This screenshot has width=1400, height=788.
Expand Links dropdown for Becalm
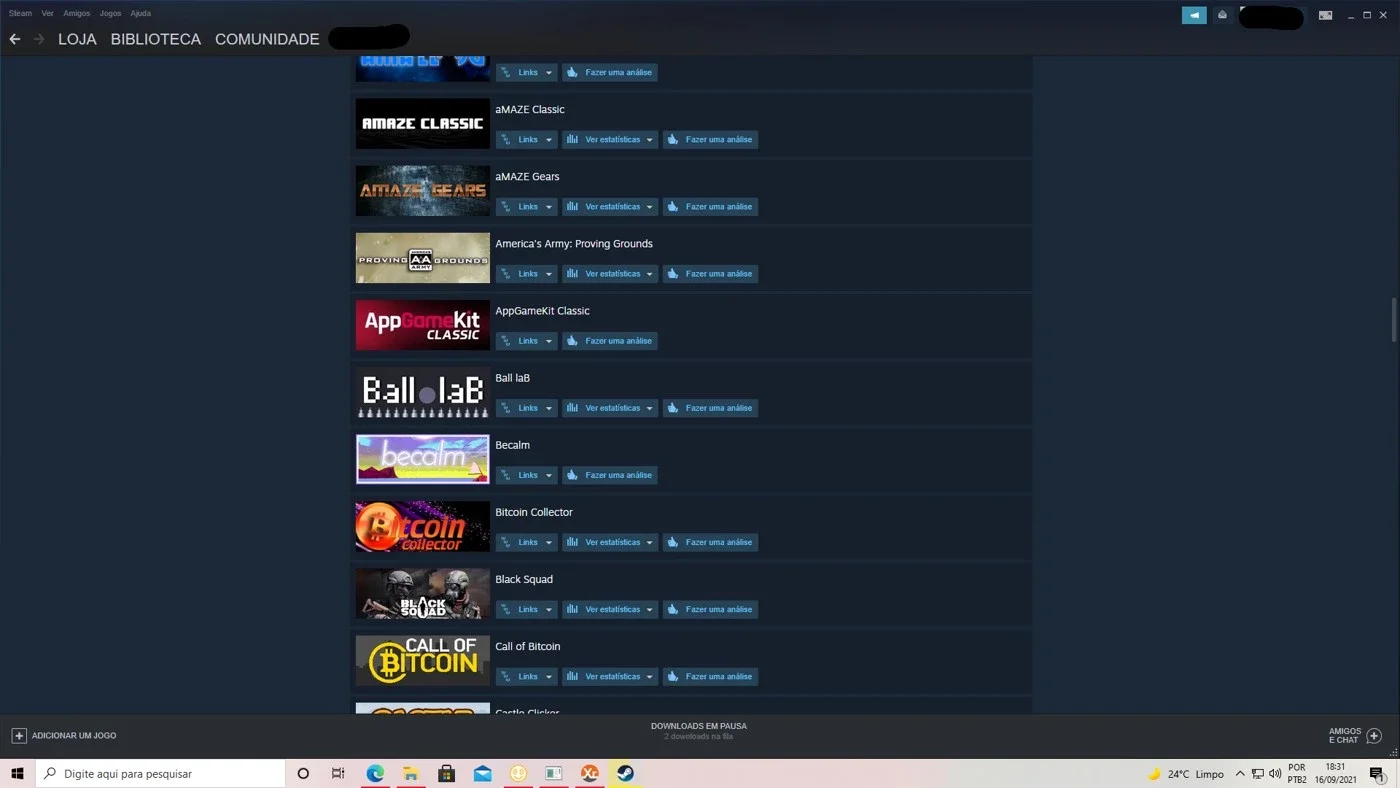(x=526, y=475)
